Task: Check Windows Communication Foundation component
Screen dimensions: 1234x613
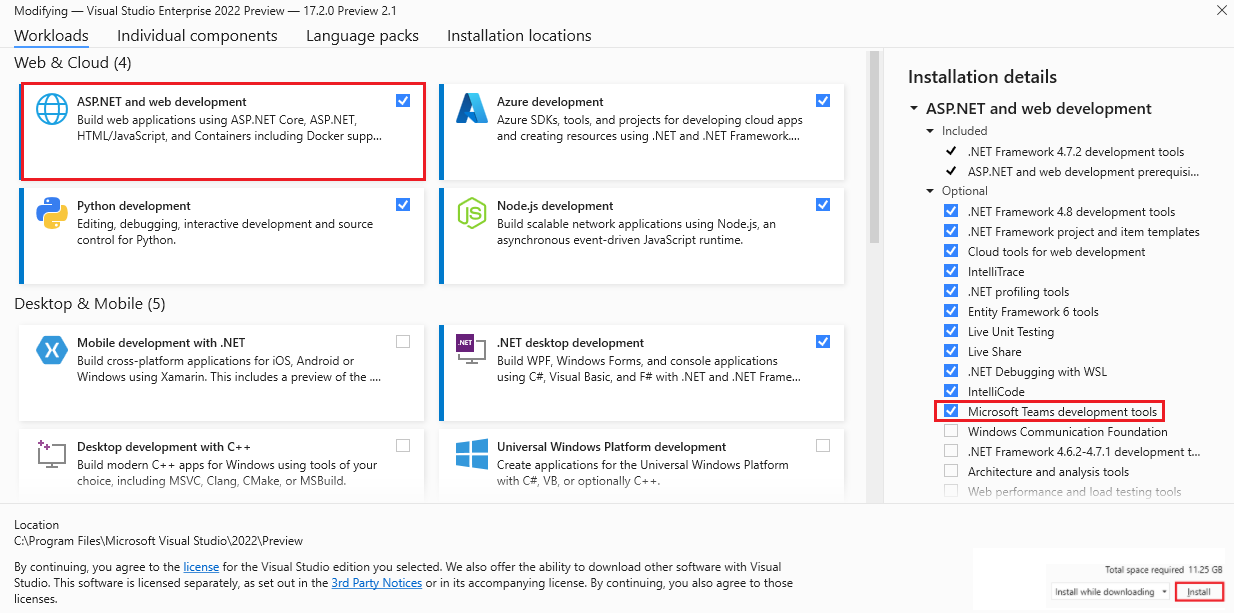Action: point(950,431)
